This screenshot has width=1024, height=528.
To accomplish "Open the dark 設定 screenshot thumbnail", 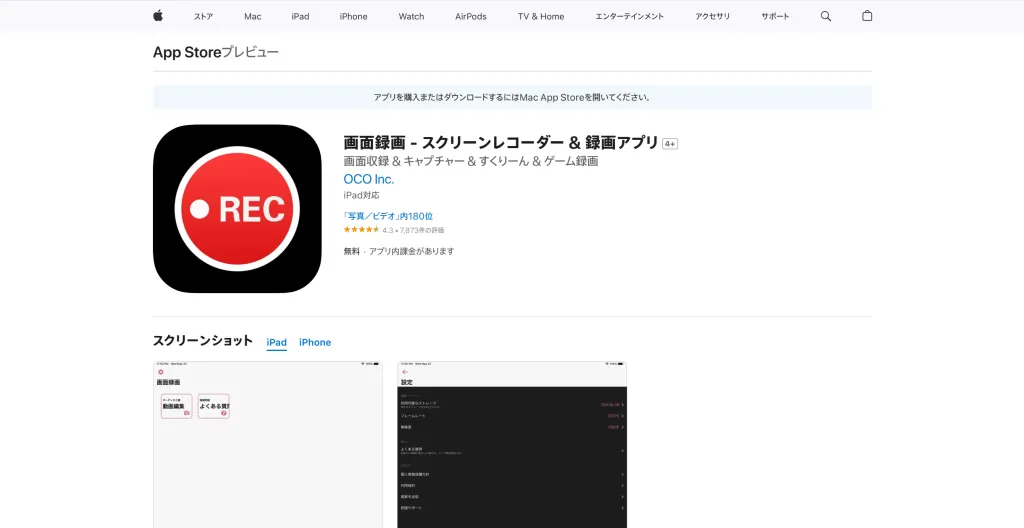I will pos(512,444).
